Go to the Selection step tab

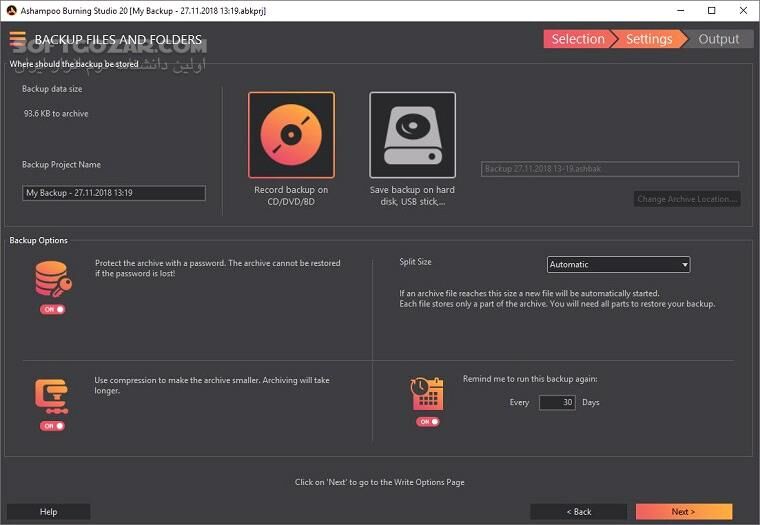point(577,39)
